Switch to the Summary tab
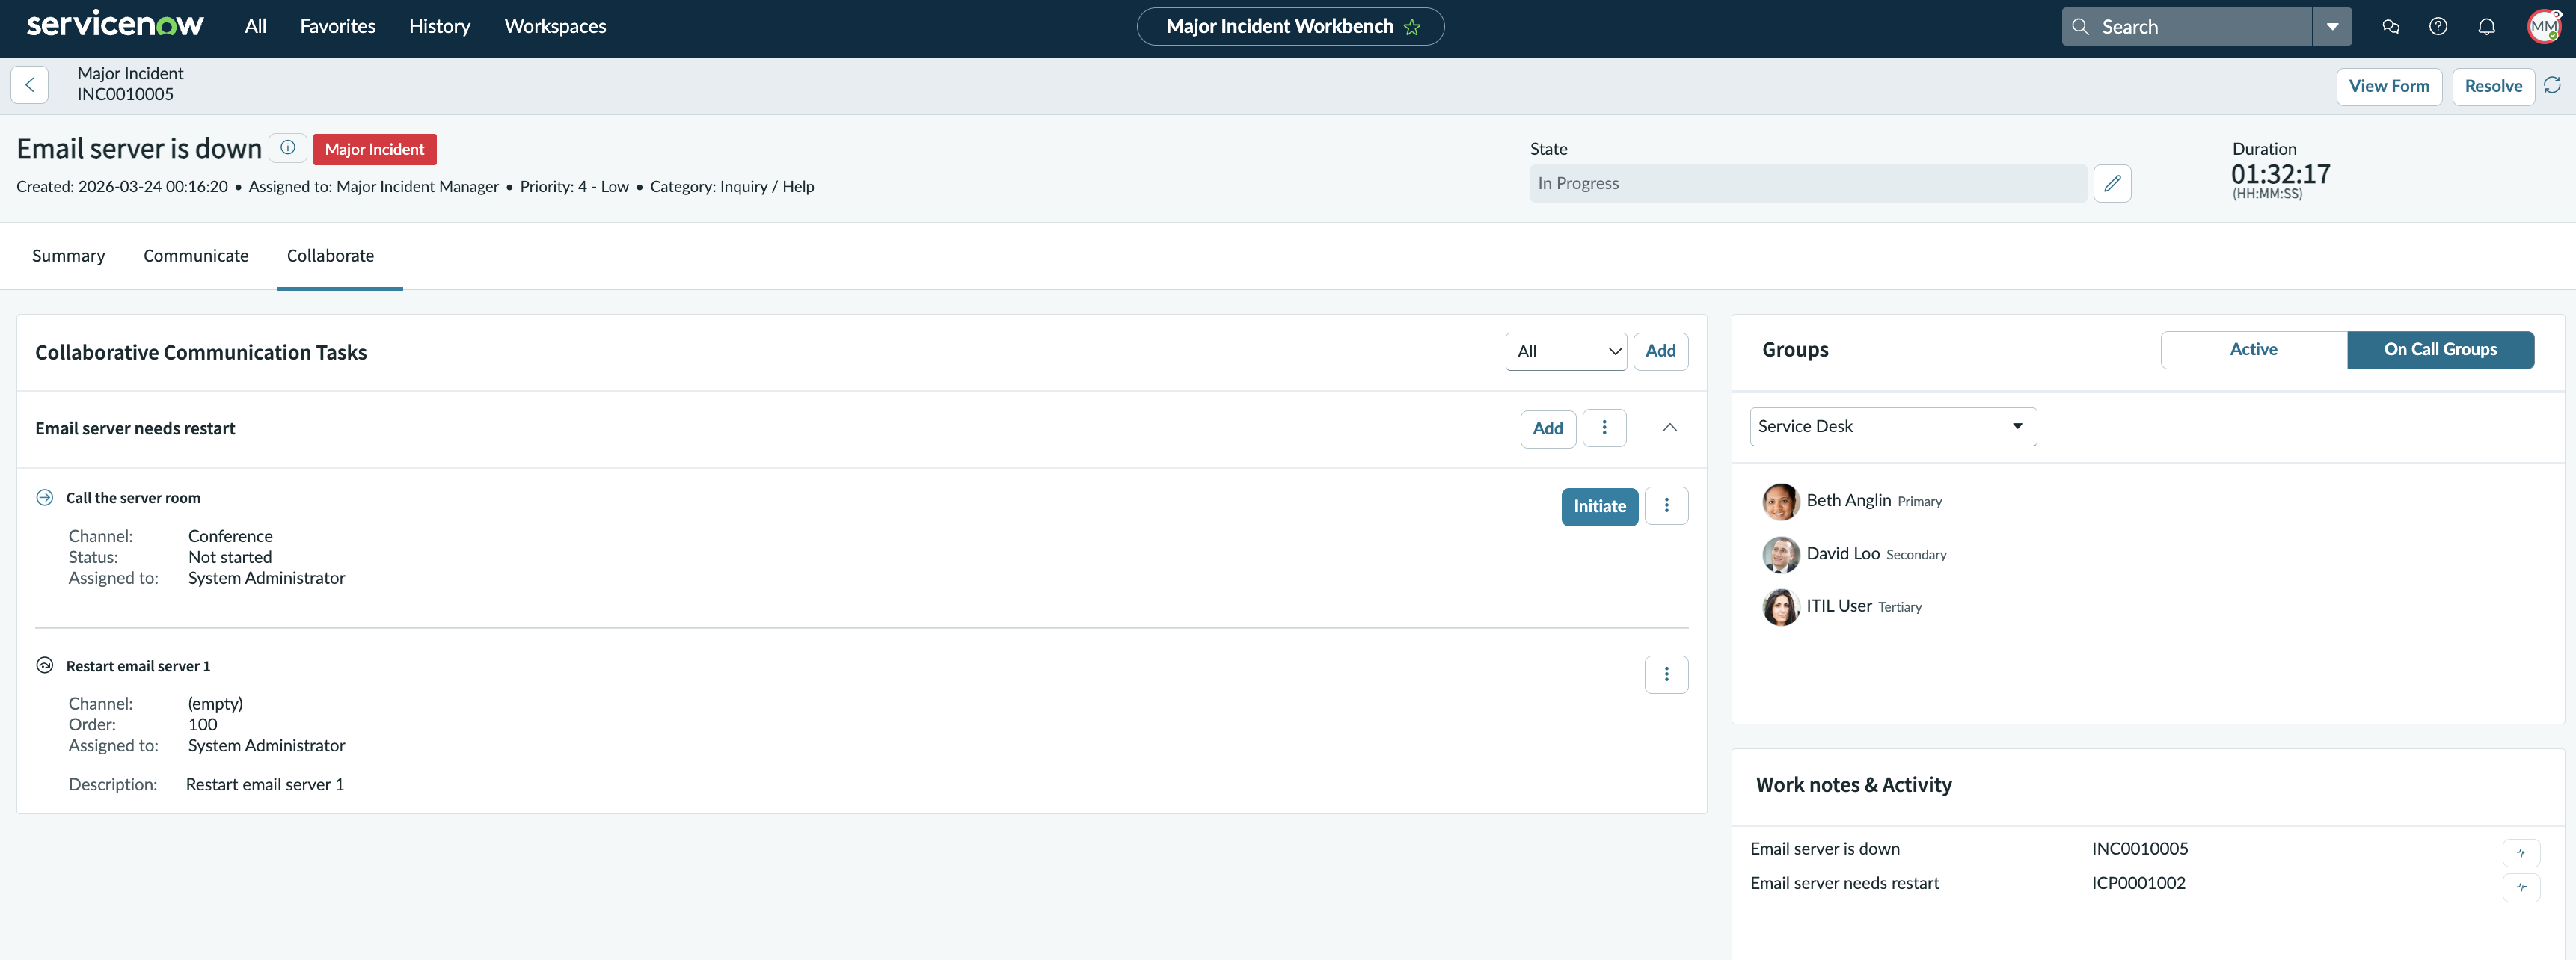The image size is (2576, 960). (68, 256)
